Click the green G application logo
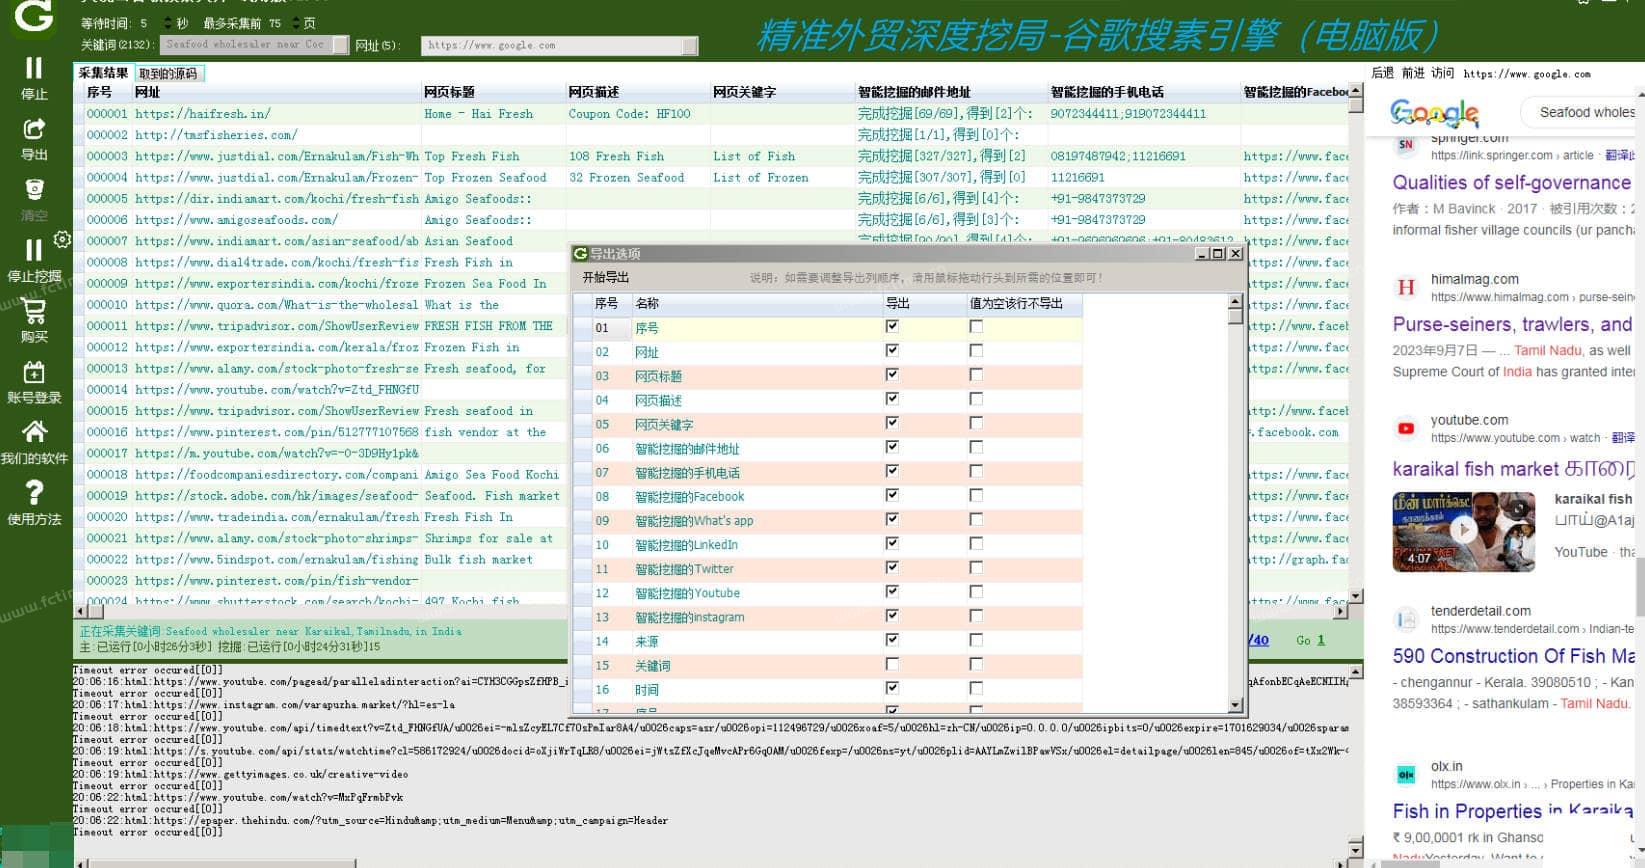 point(34,17)
